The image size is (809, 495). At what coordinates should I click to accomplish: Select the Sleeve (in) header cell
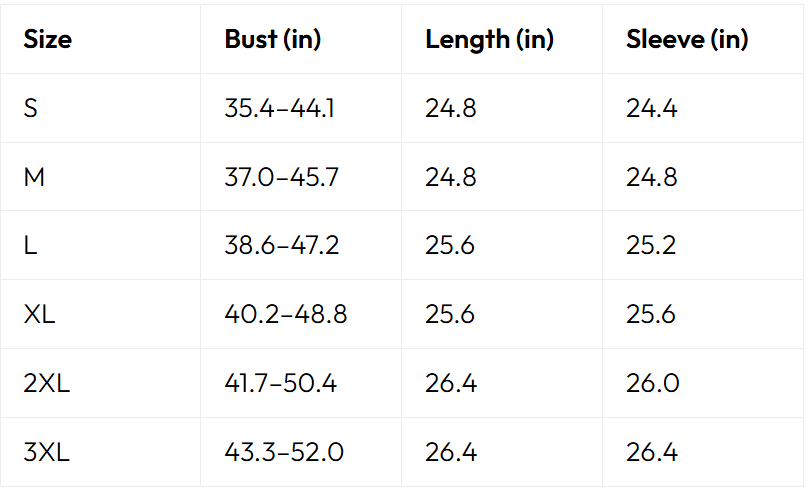687,40
